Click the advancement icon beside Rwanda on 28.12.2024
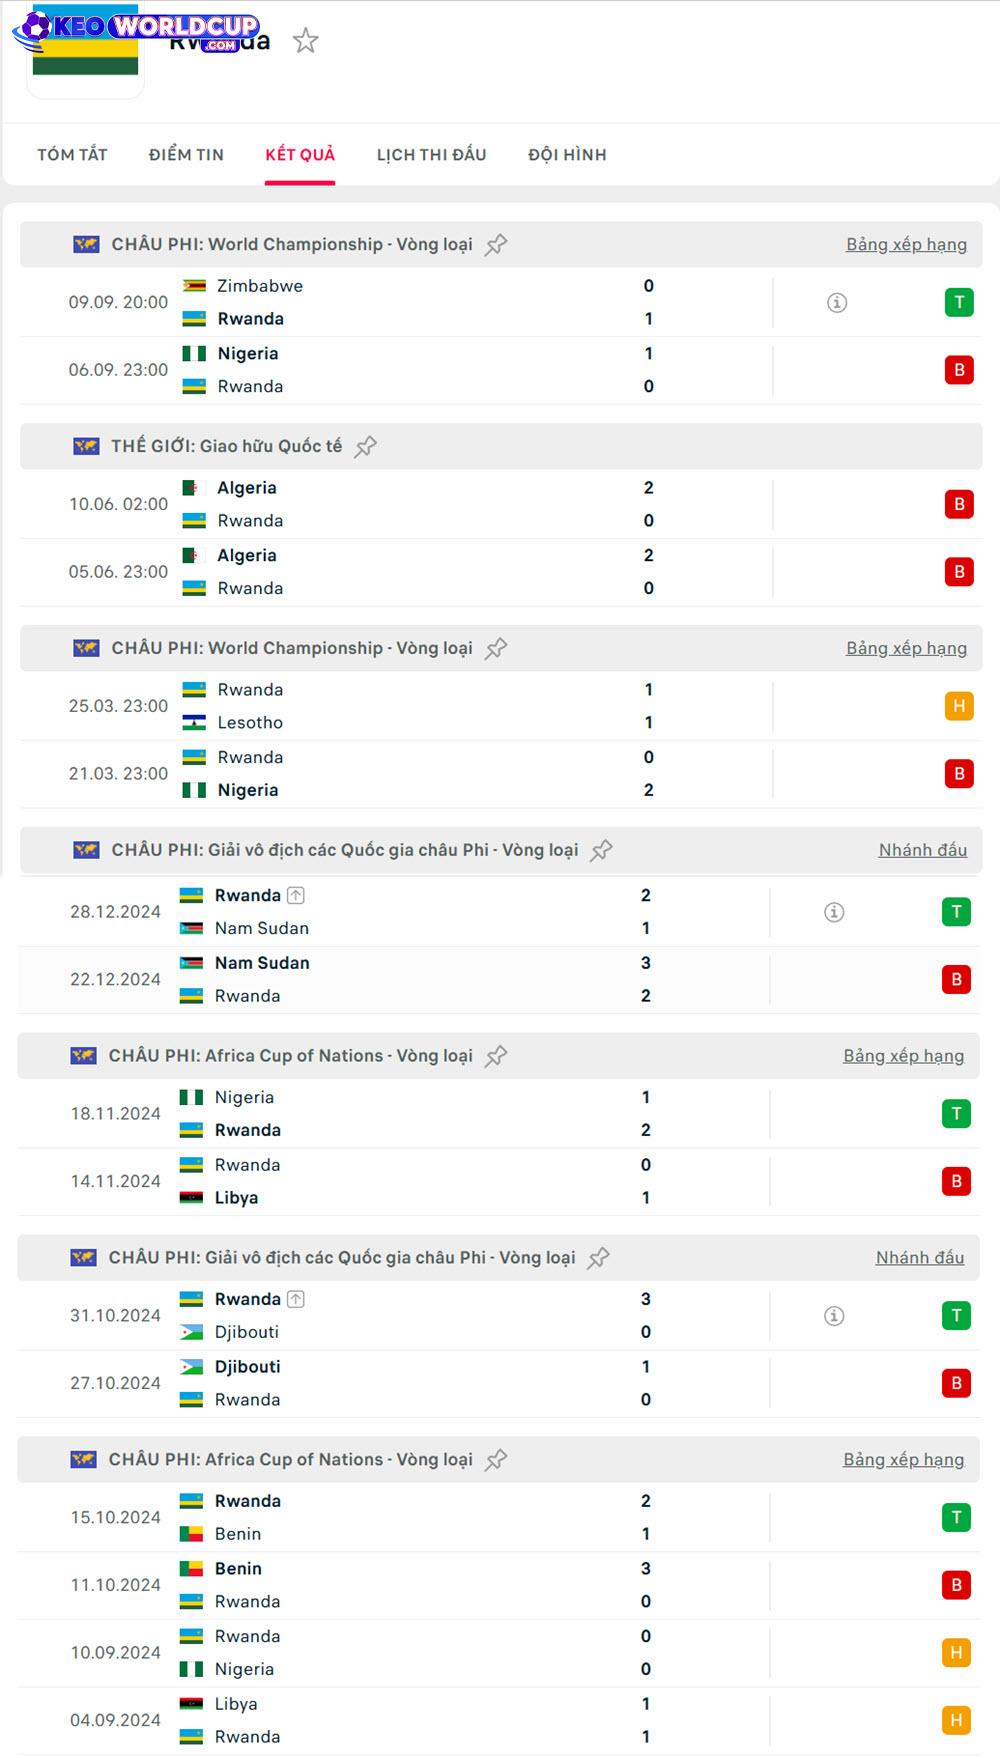Screen dimensions: 1000x1758 pos(296,896)
